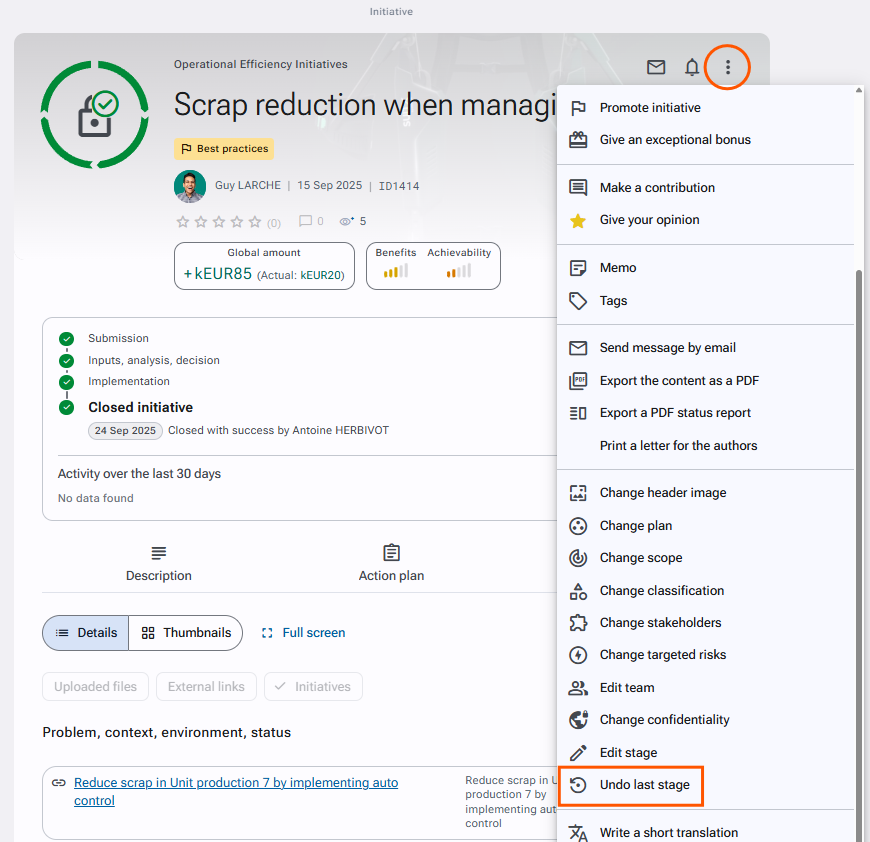Click the undo arrow icon for Undo last stage
This screenshot has width=870, height=842.
click(578, 785)
